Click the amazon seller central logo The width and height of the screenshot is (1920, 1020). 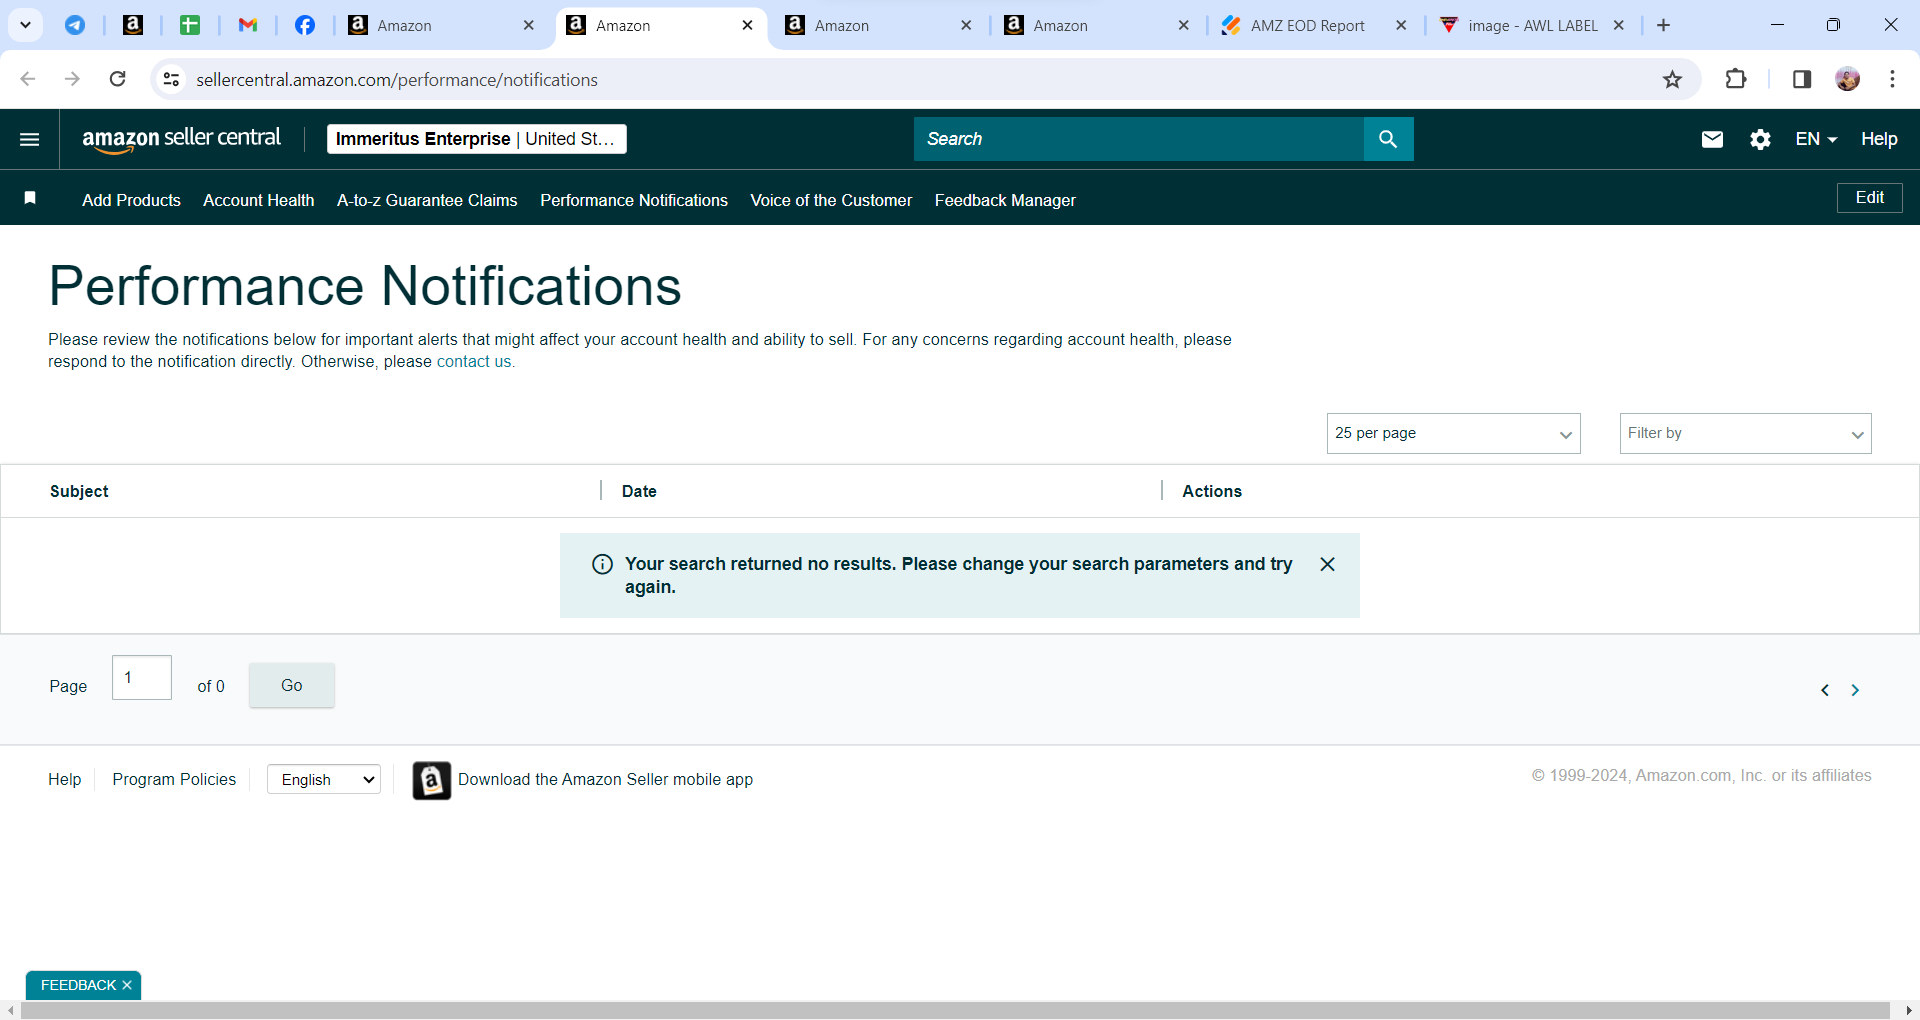pyautogui.click(x=182, y=139)
